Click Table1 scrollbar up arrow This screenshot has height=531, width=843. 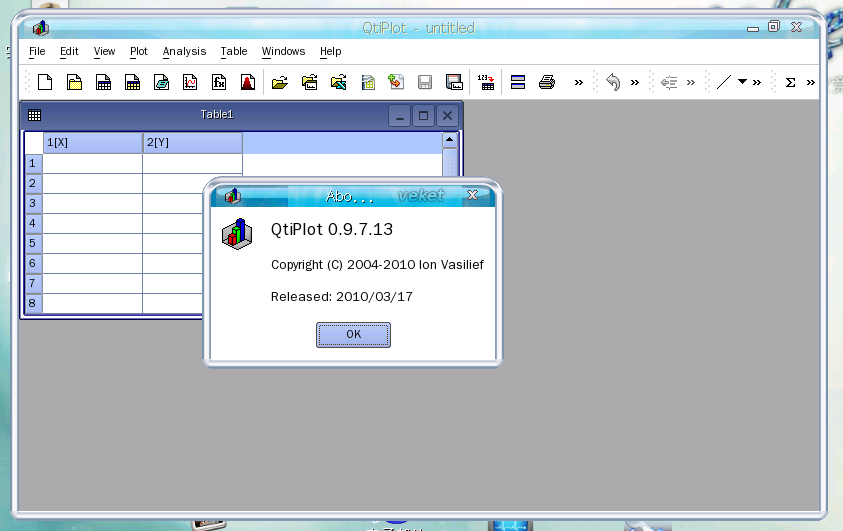tap(449, 140)
